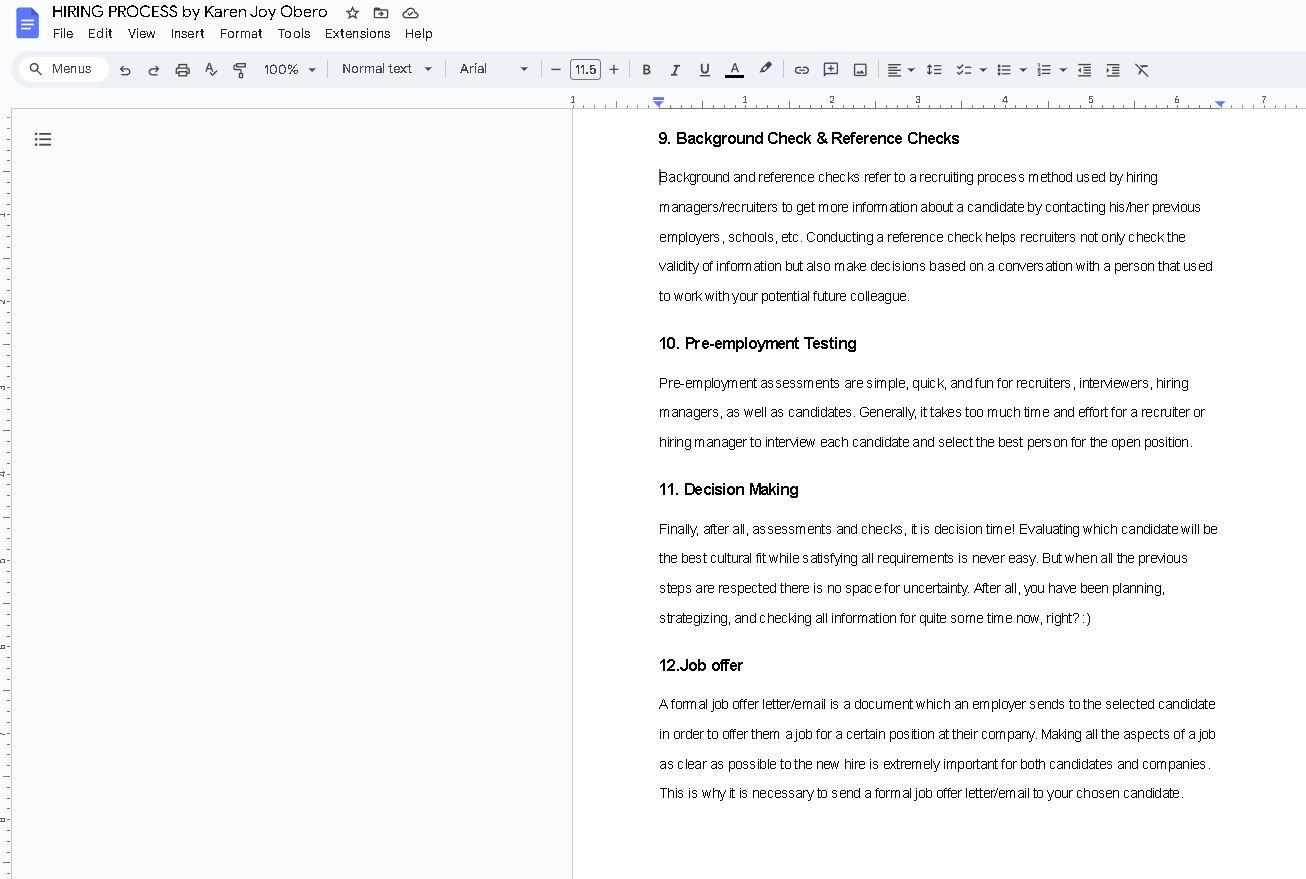Click the line starting 'A formal job offer letter/email is'
This screenshot has width=1306, height=879.
[x=937, y=704]
